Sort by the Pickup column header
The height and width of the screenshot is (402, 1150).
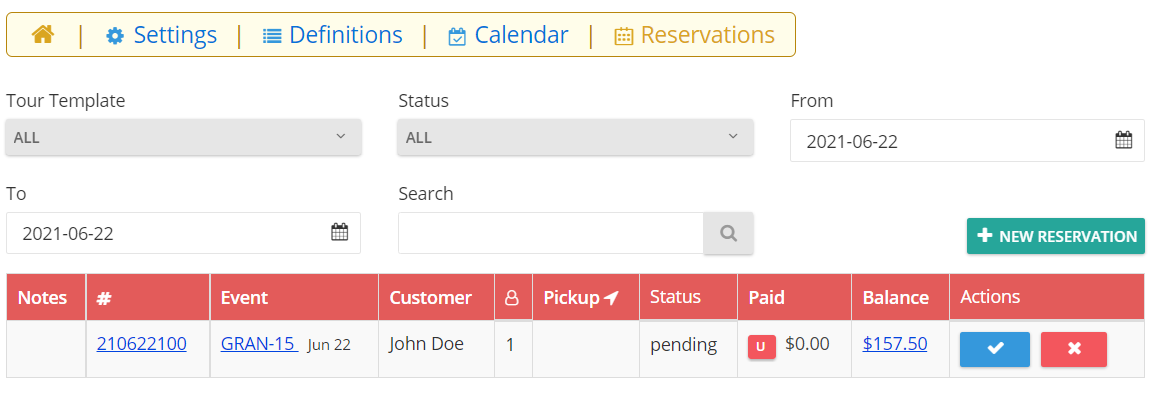pos(582,297)
